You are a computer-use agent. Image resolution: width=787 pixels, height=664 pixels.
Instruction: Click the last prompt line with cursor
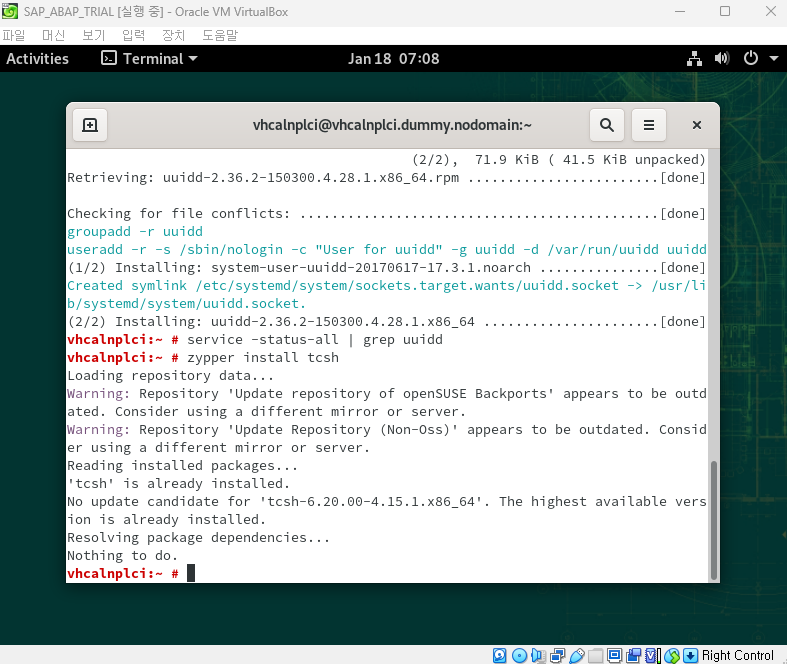tap(131, 573)
